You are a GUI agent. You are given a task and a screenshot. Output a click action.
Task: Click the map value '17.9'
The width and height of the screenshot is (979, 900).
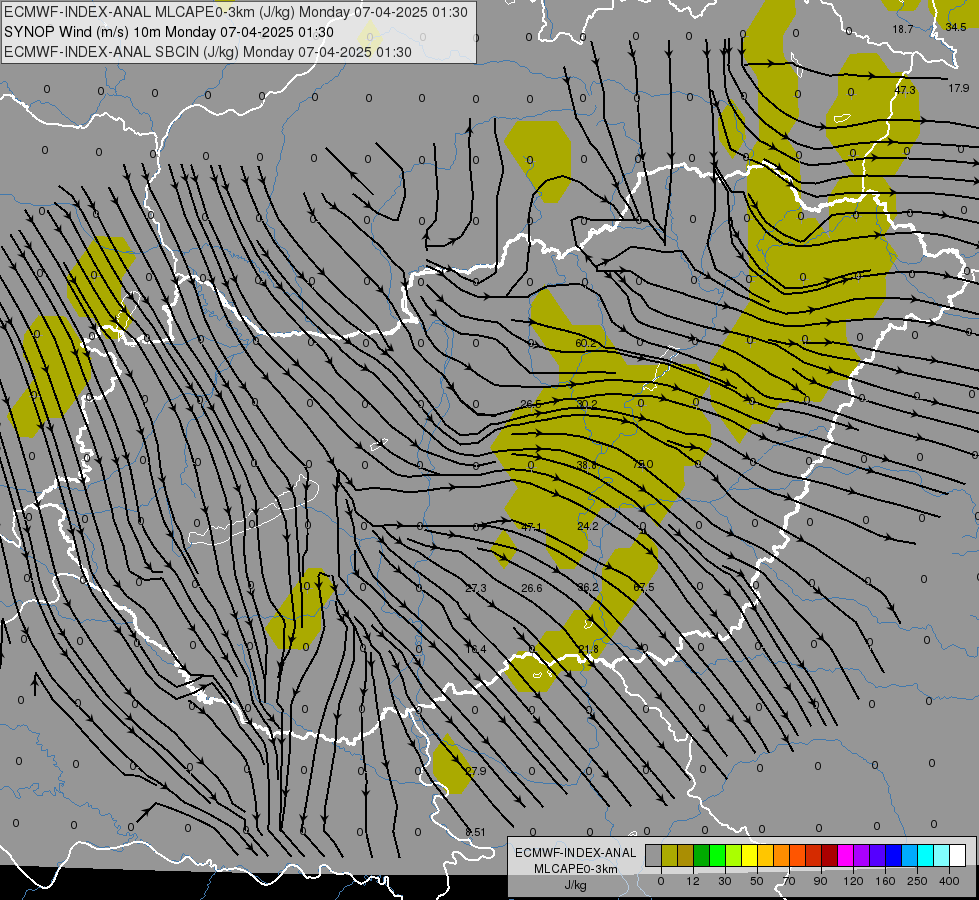click(x=959, y=89)
